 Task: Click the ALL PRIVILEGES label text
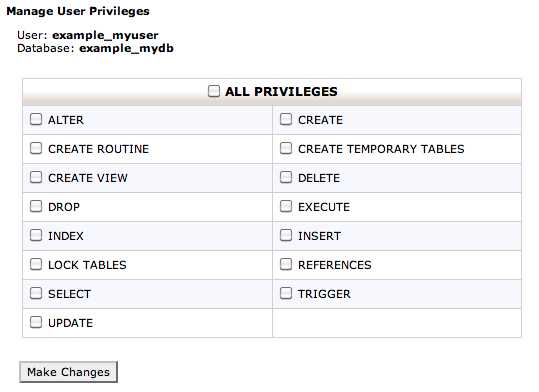[281, 91]
